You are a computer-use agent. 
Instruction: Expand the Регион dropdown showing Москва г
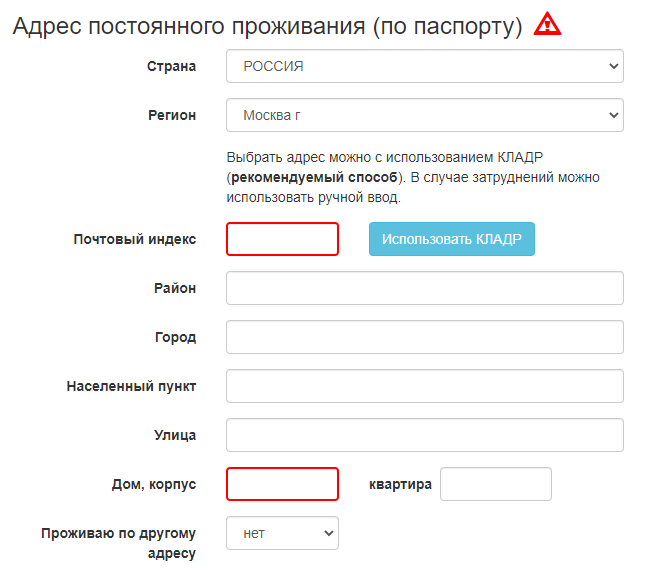(x=425, y=115)
